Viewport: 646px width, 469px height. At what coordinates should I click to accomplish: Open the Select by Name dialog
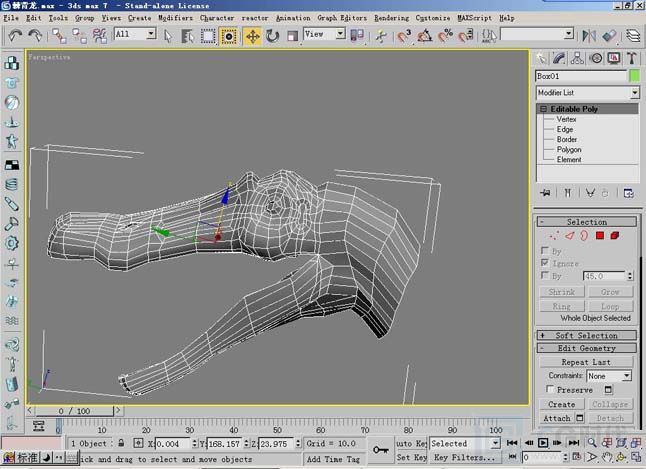point(188,36)
